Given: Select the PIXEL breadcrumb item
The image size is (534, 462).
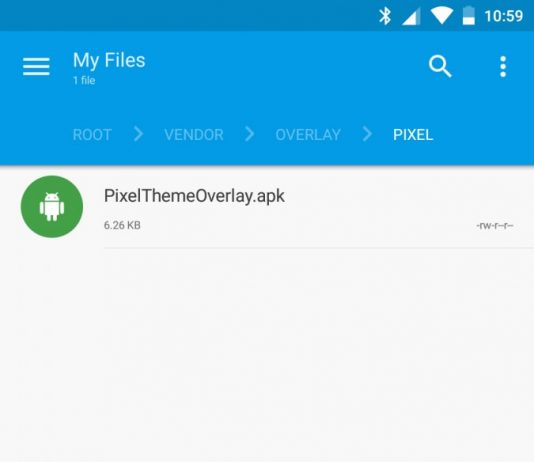Looking at the screenshot, I should pos(413,135).
